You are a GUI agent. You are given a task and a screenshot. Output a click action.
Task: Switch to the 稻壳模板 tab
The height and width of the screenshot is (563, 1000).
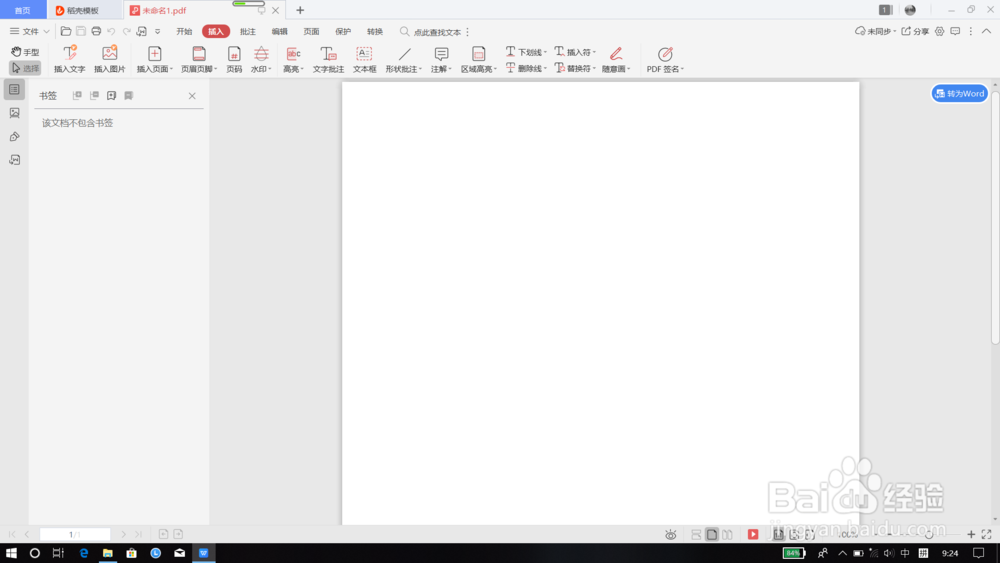tap(83, 10)
